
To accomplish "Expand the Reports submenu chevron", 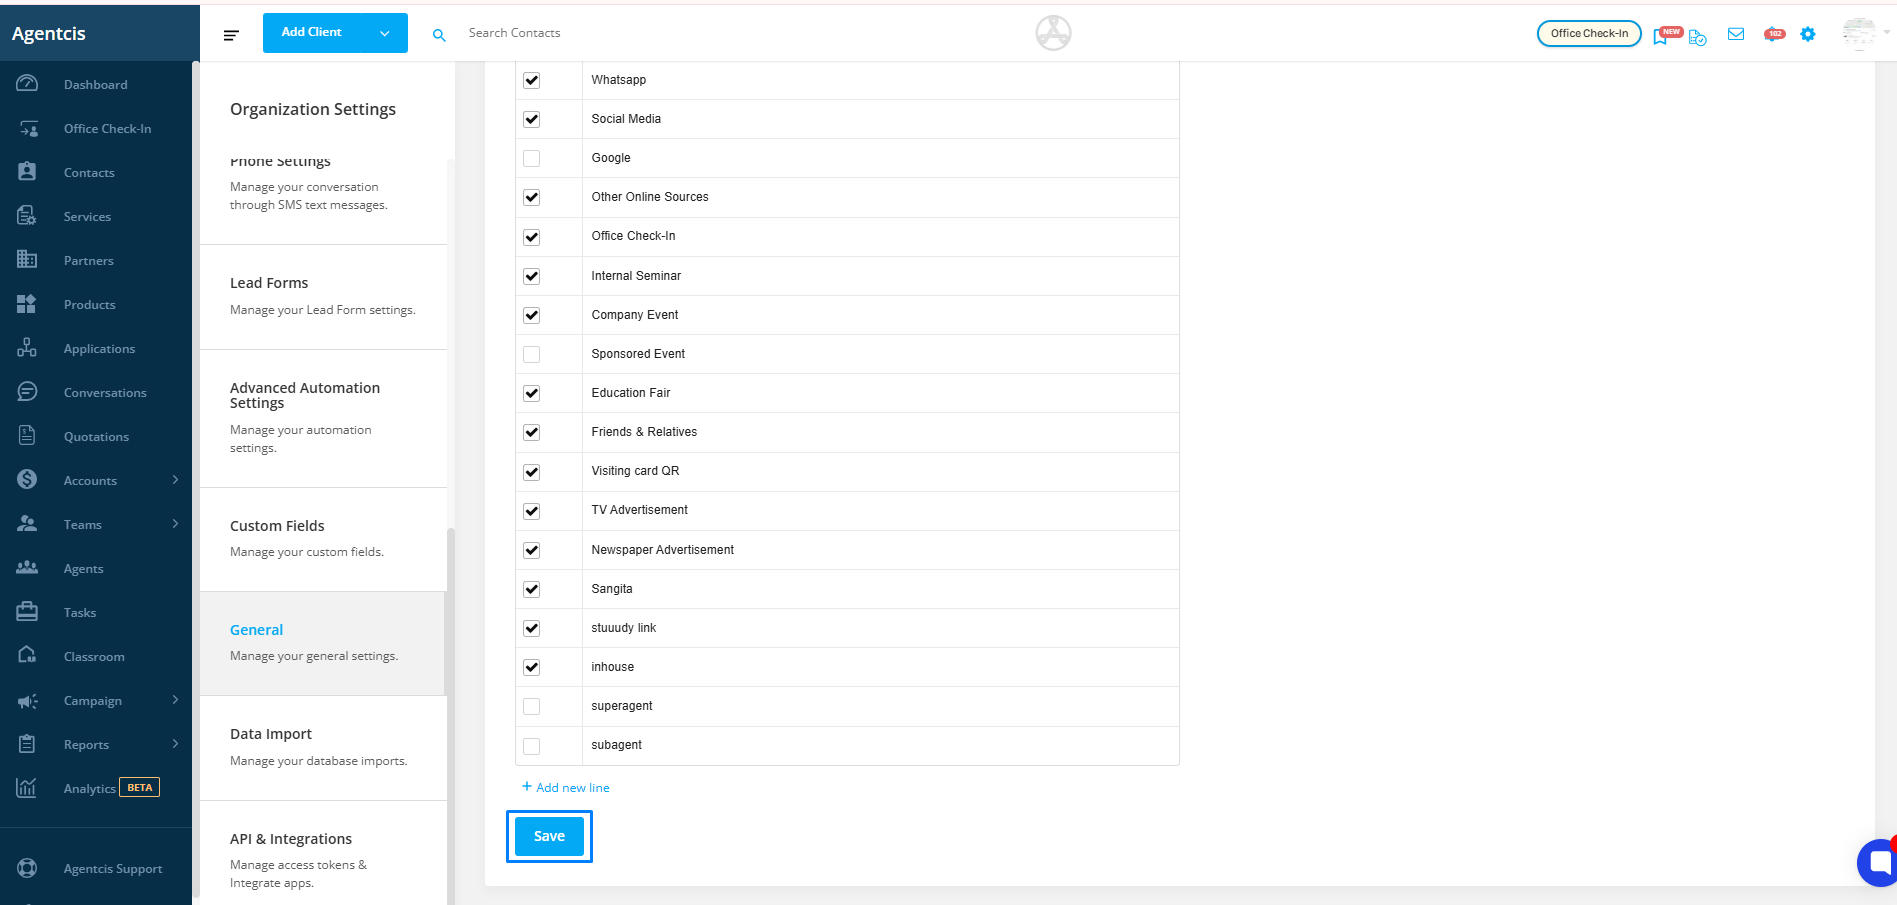I will click(175, 744).
